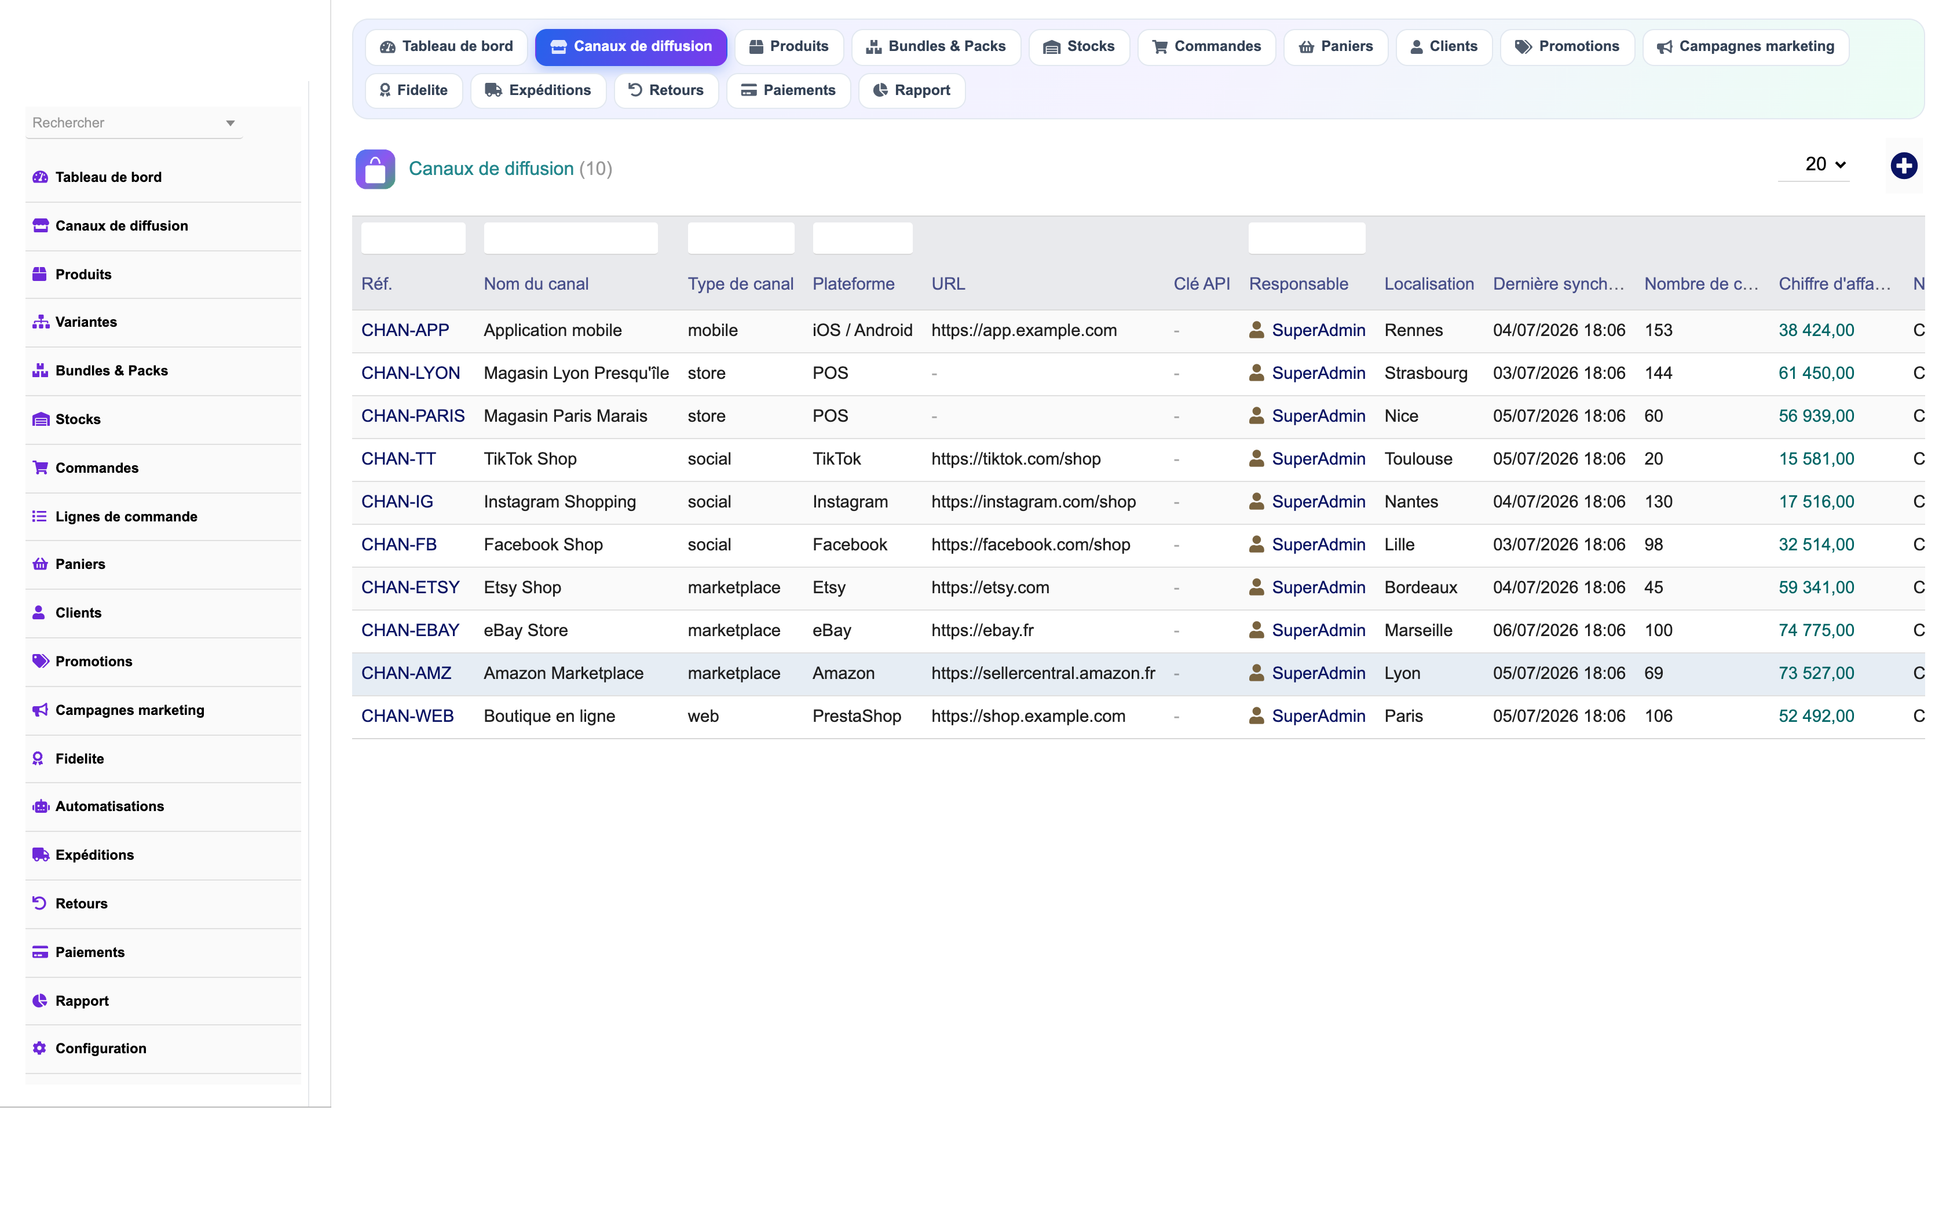Click the purple shopping bag icon
1946x1205 pixels.
click(x=375, y=169)
